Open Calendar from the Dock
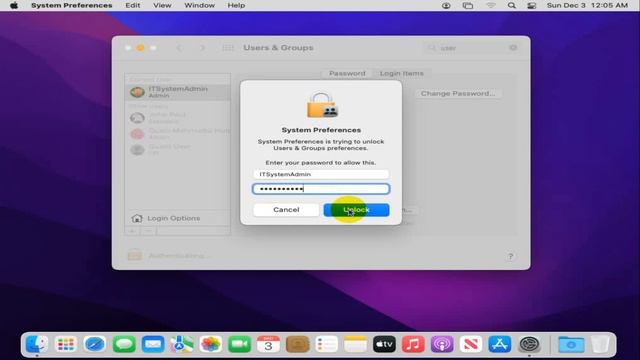The height and width of the screenshot is (360, 640). [268, 344]
